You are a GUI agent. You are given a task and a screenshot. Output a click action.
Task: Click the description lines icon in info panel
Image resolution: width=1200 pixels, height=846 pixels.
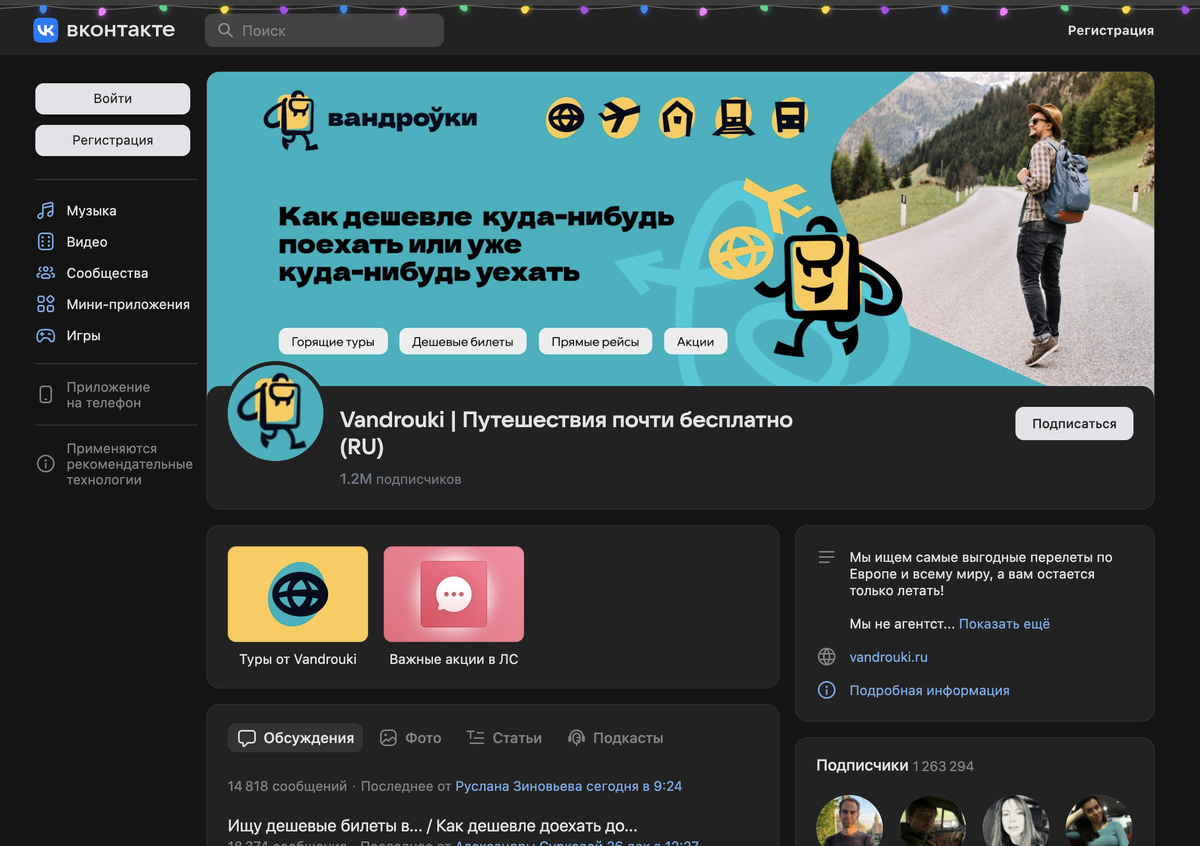(826, 557)
